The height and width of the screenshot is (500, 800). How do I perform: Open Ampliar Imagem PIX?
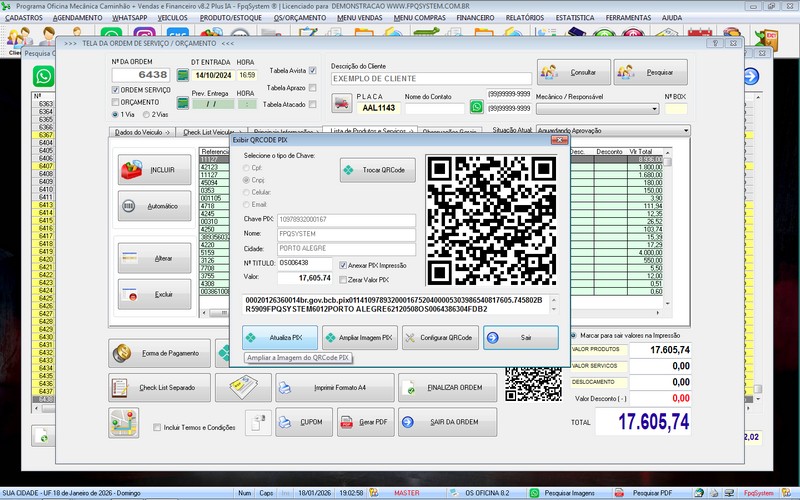[x=359, y=338]
